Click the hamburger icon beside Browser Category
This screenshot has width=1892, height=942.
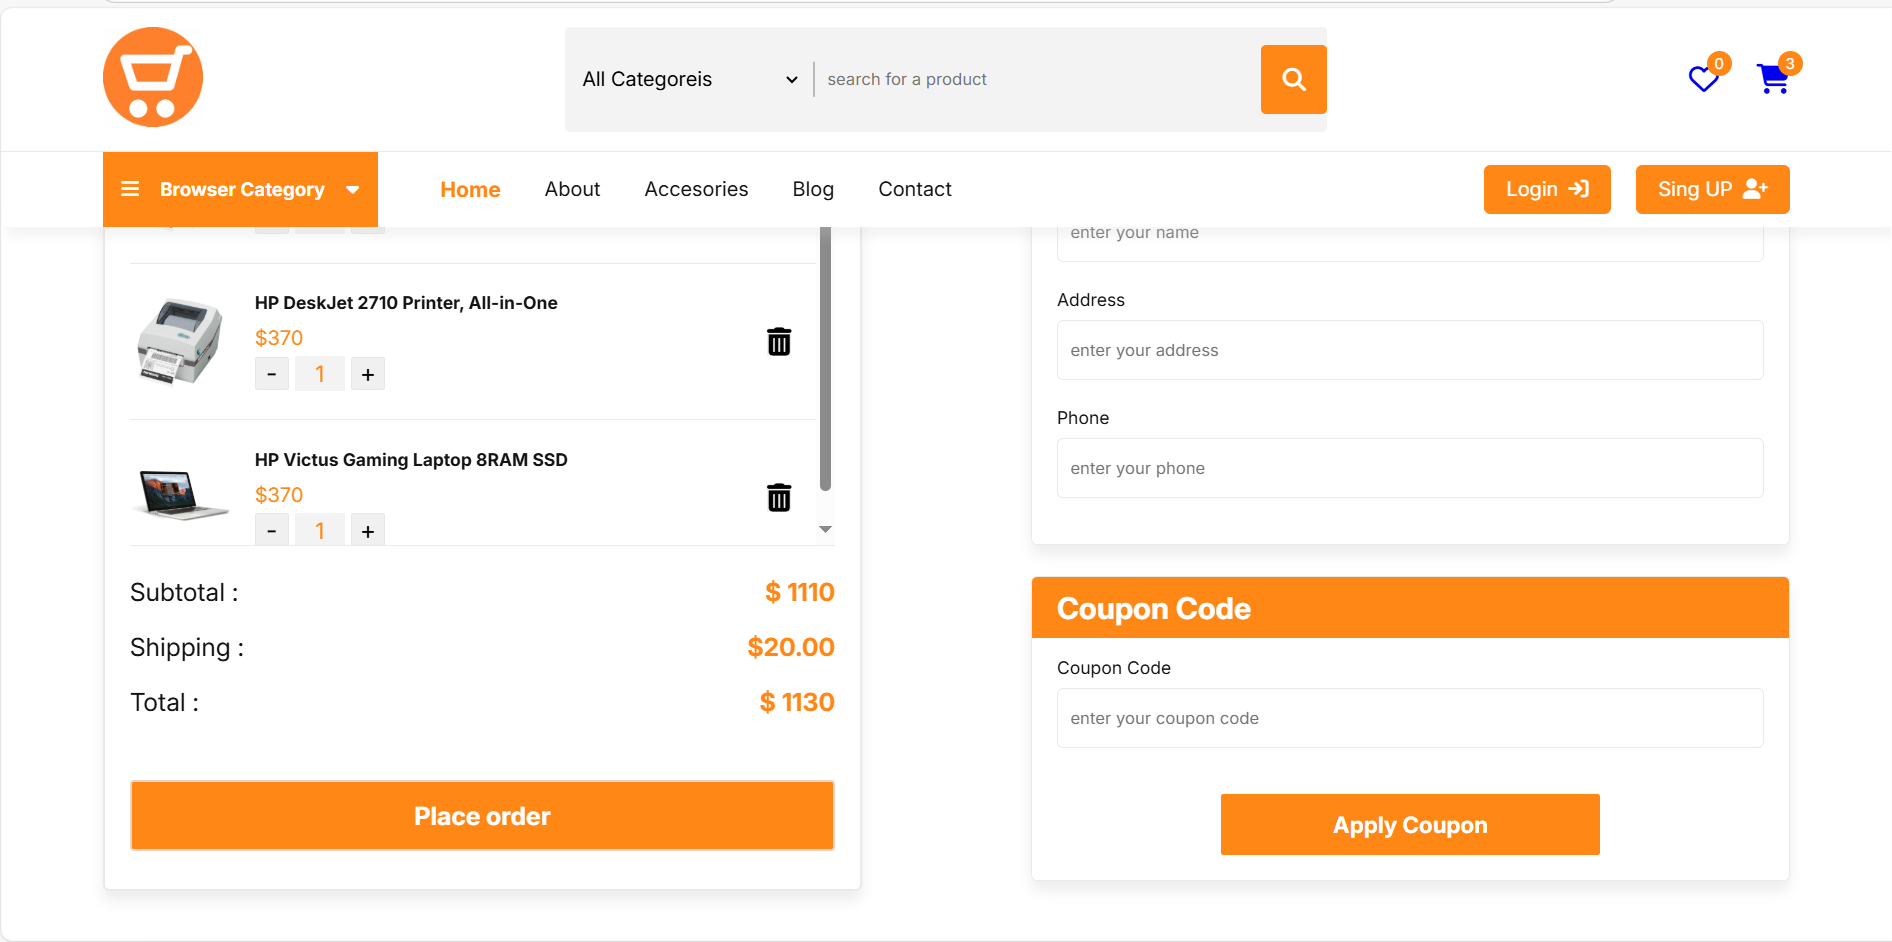click(130, 189)
